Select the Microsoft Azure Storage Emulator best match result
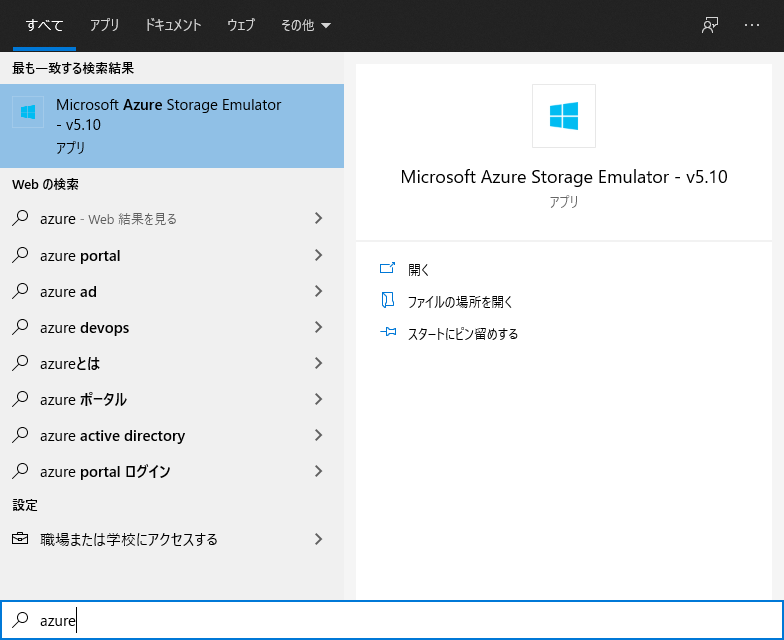The width and height of the screenshot is (784, 640). pyautogui.click(x=171, y=125)
